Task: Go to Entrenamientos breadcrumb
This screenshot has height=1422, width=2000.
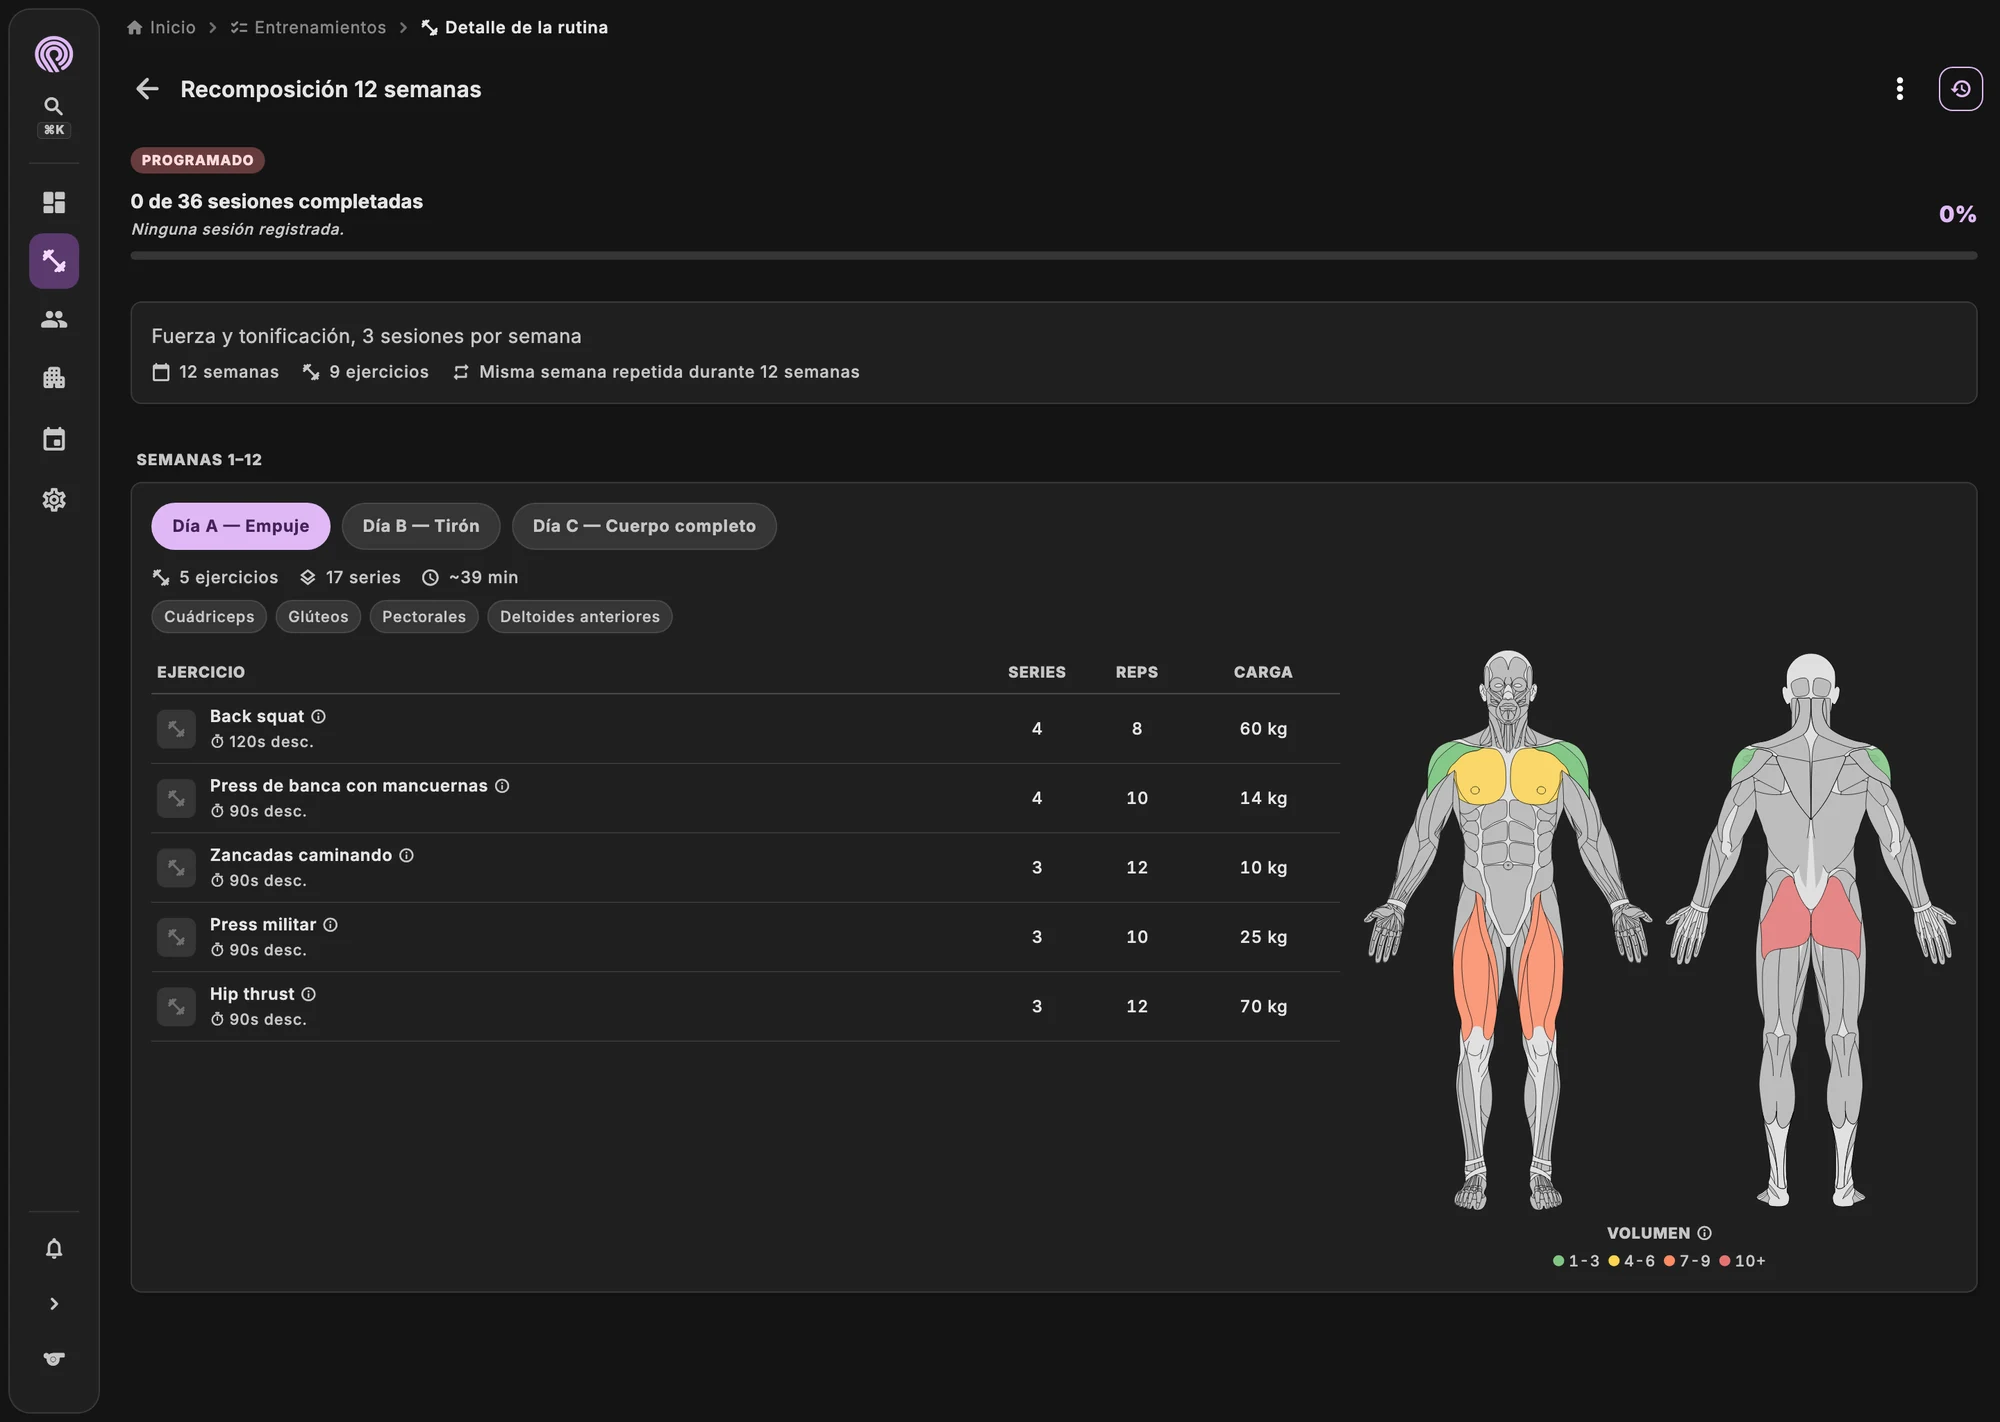Action: 308,27
